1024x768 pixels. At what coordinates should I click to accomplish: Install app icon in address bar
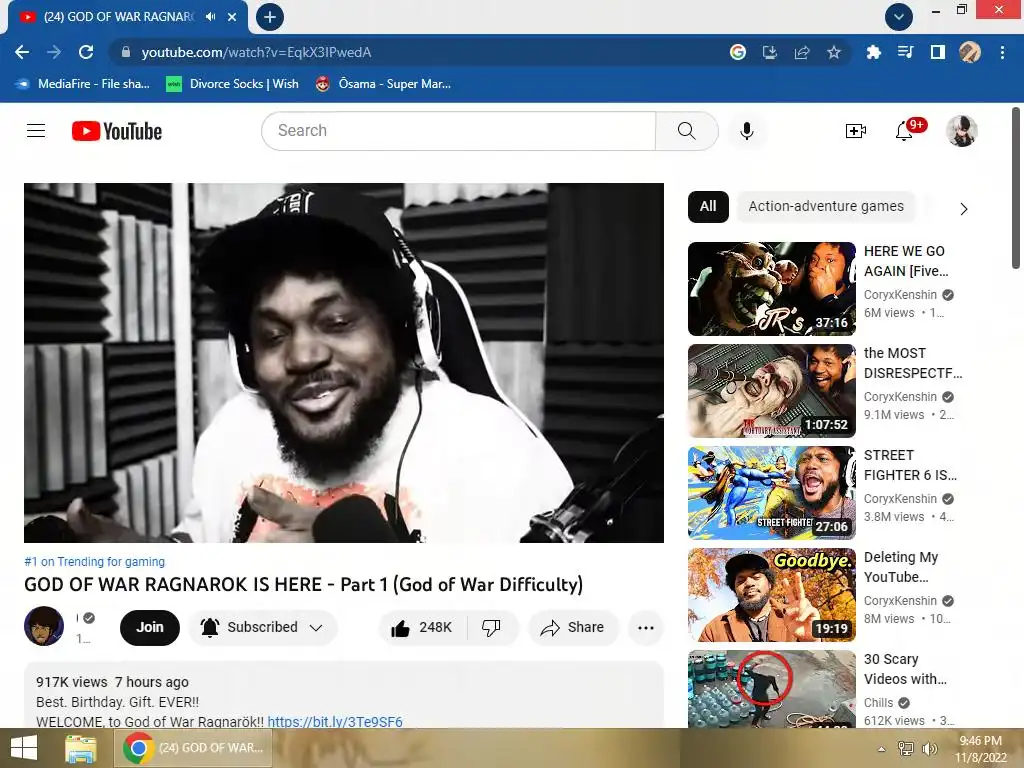click(770, 52)
